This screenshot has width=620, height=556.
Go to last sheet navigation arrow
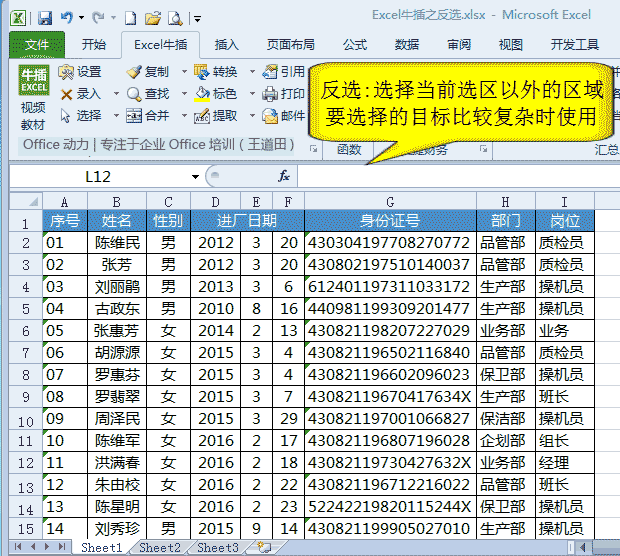62,547
